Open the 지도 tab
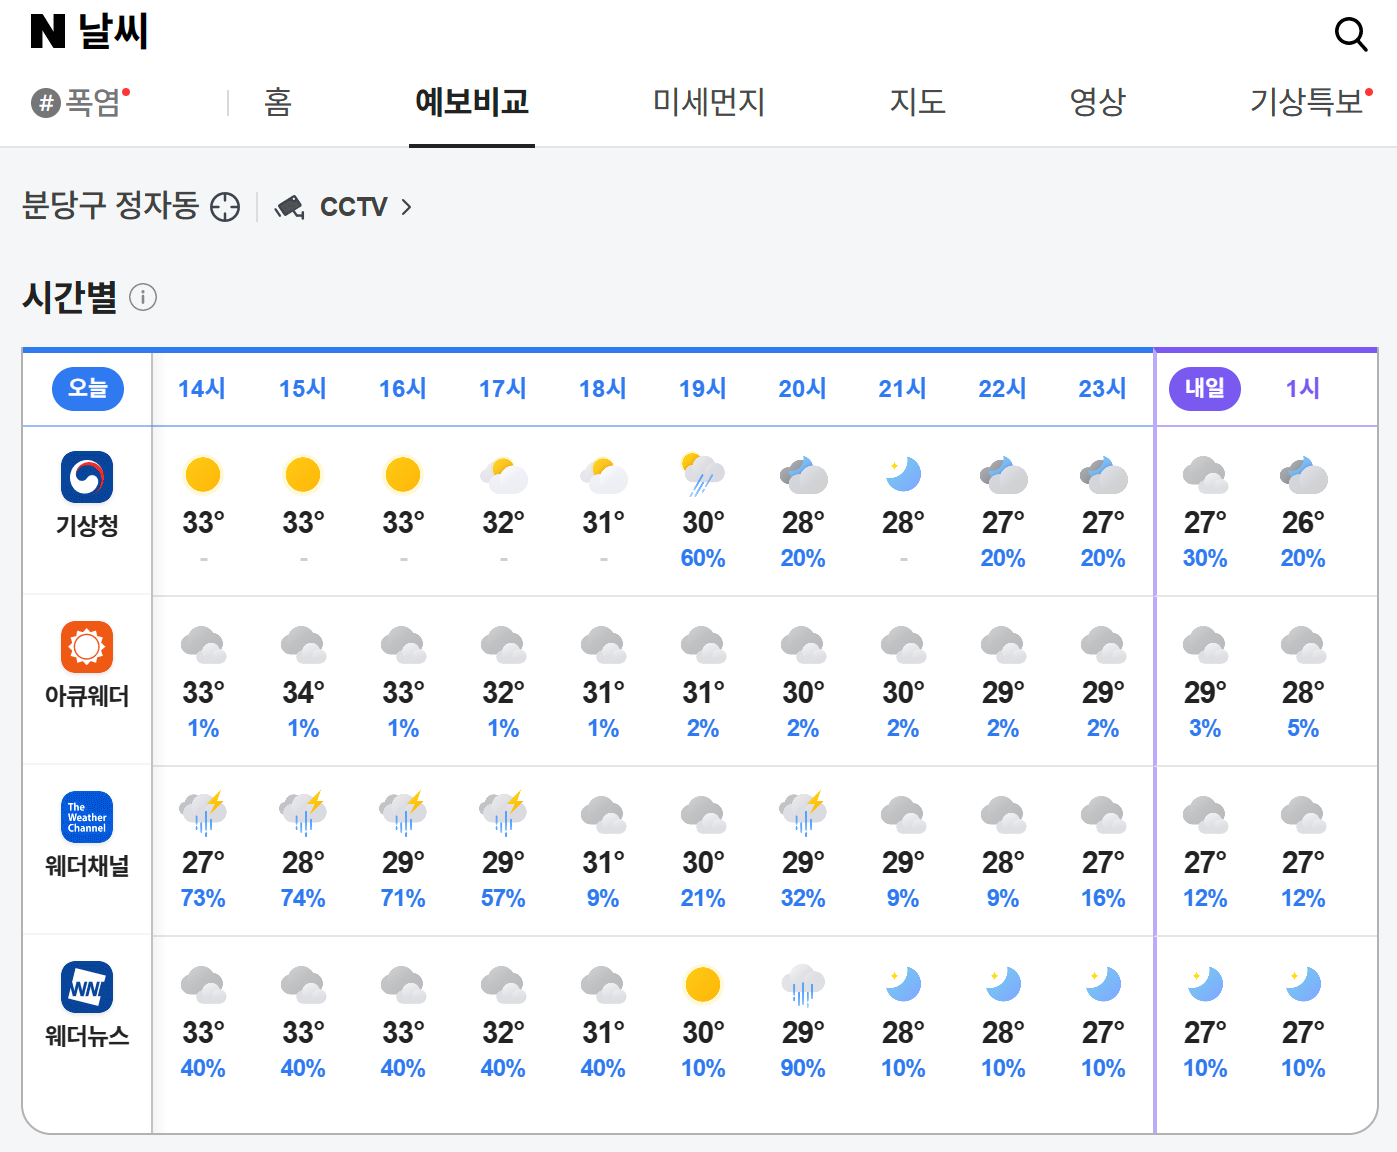The width and height of the screenshot is (1397, 1152). point(917,102)
